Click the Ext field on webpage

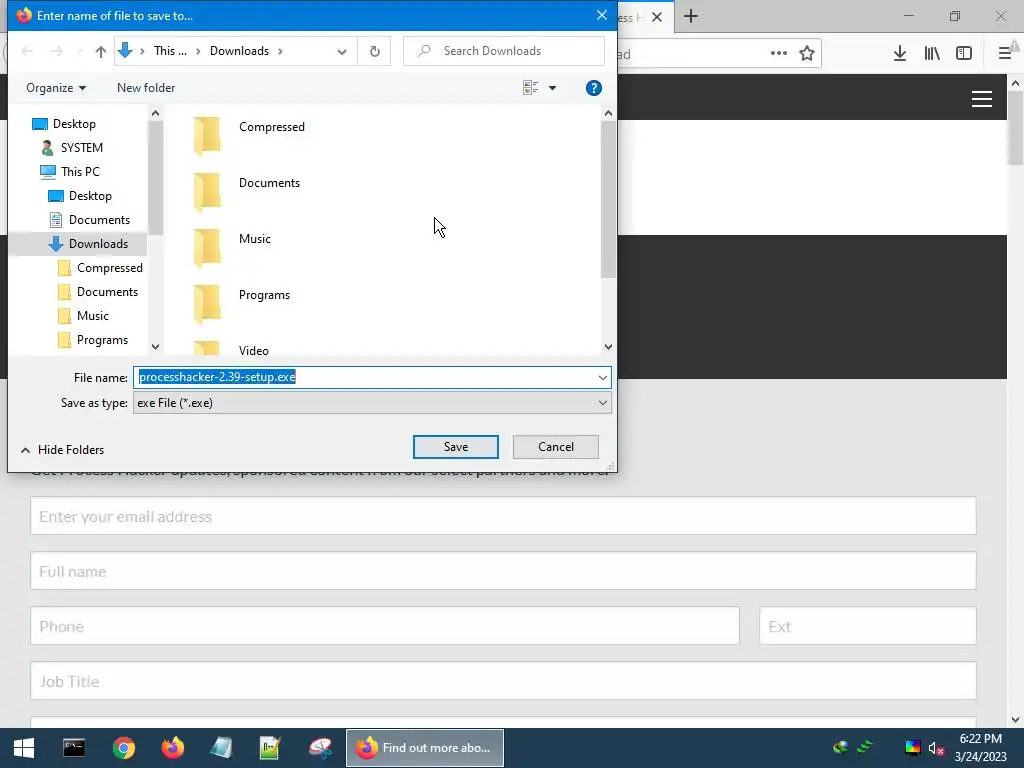click(867, 626)
